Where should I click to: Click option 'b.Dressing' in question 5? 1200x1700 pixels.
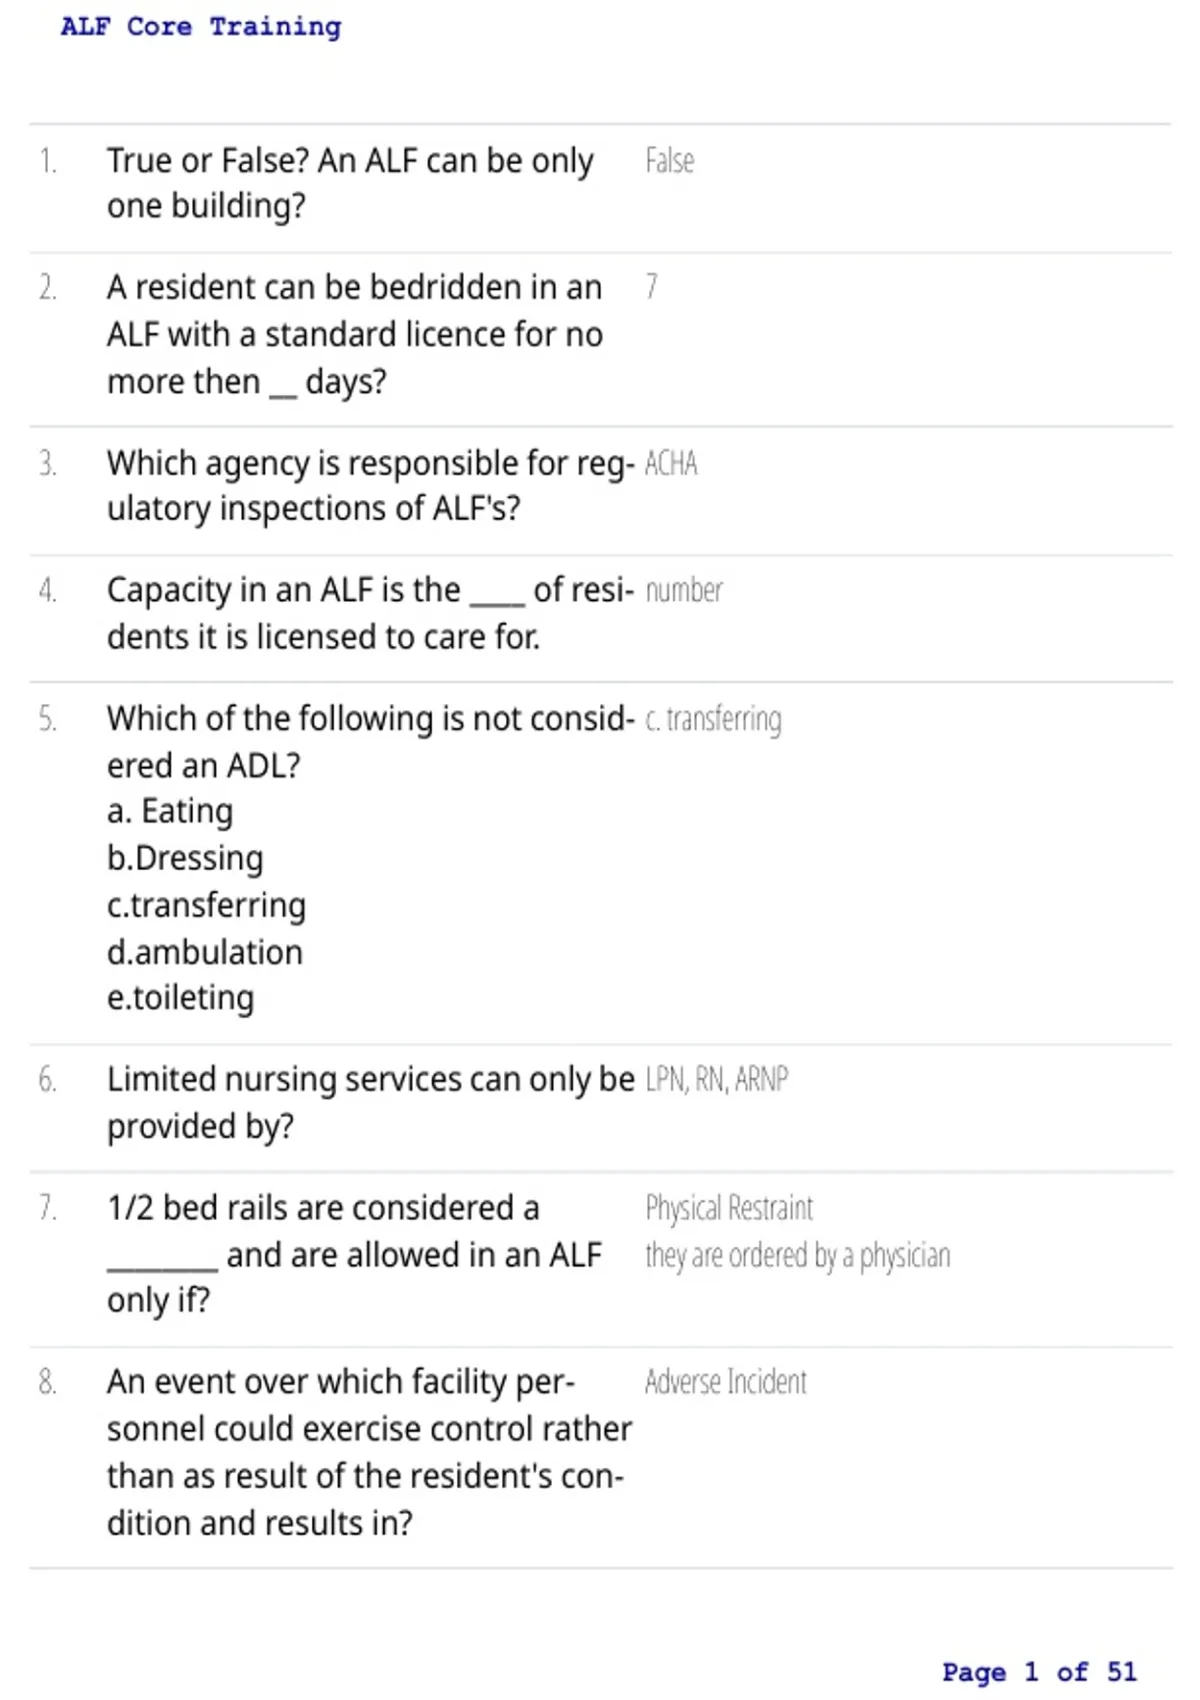point(185,858)
